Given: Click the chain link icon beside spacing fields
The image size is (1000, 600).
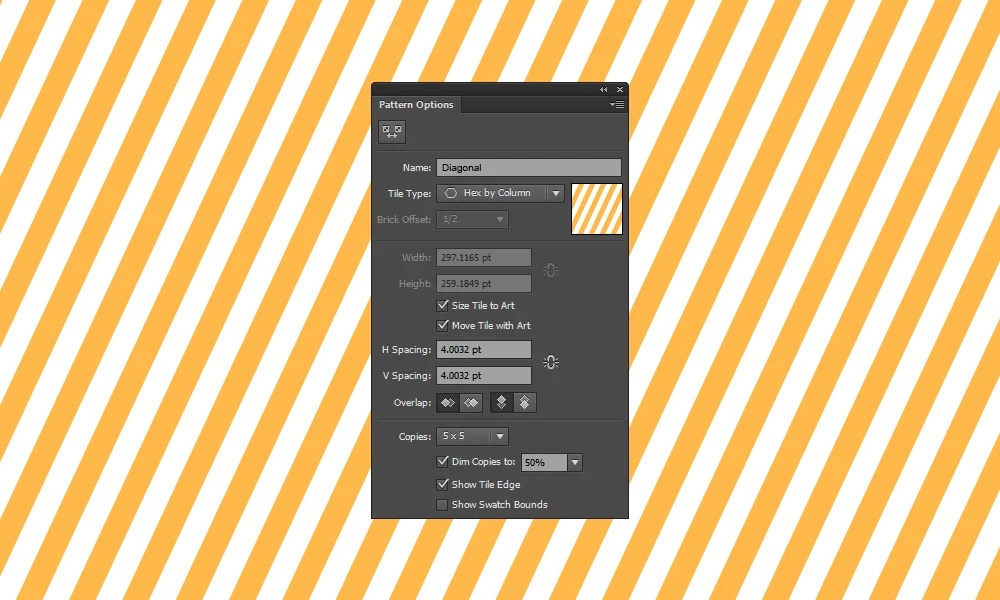Looking at the screenshot, I should point(551,362).
